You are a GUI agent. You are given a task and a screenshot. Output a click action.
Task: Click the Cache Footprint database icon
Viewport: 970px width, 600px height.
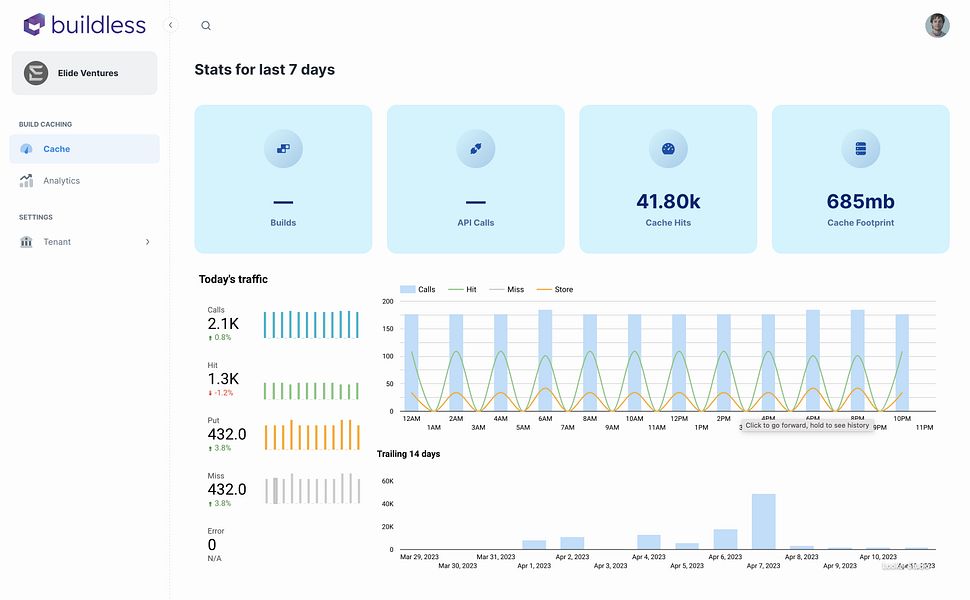(x=861, y=148)
